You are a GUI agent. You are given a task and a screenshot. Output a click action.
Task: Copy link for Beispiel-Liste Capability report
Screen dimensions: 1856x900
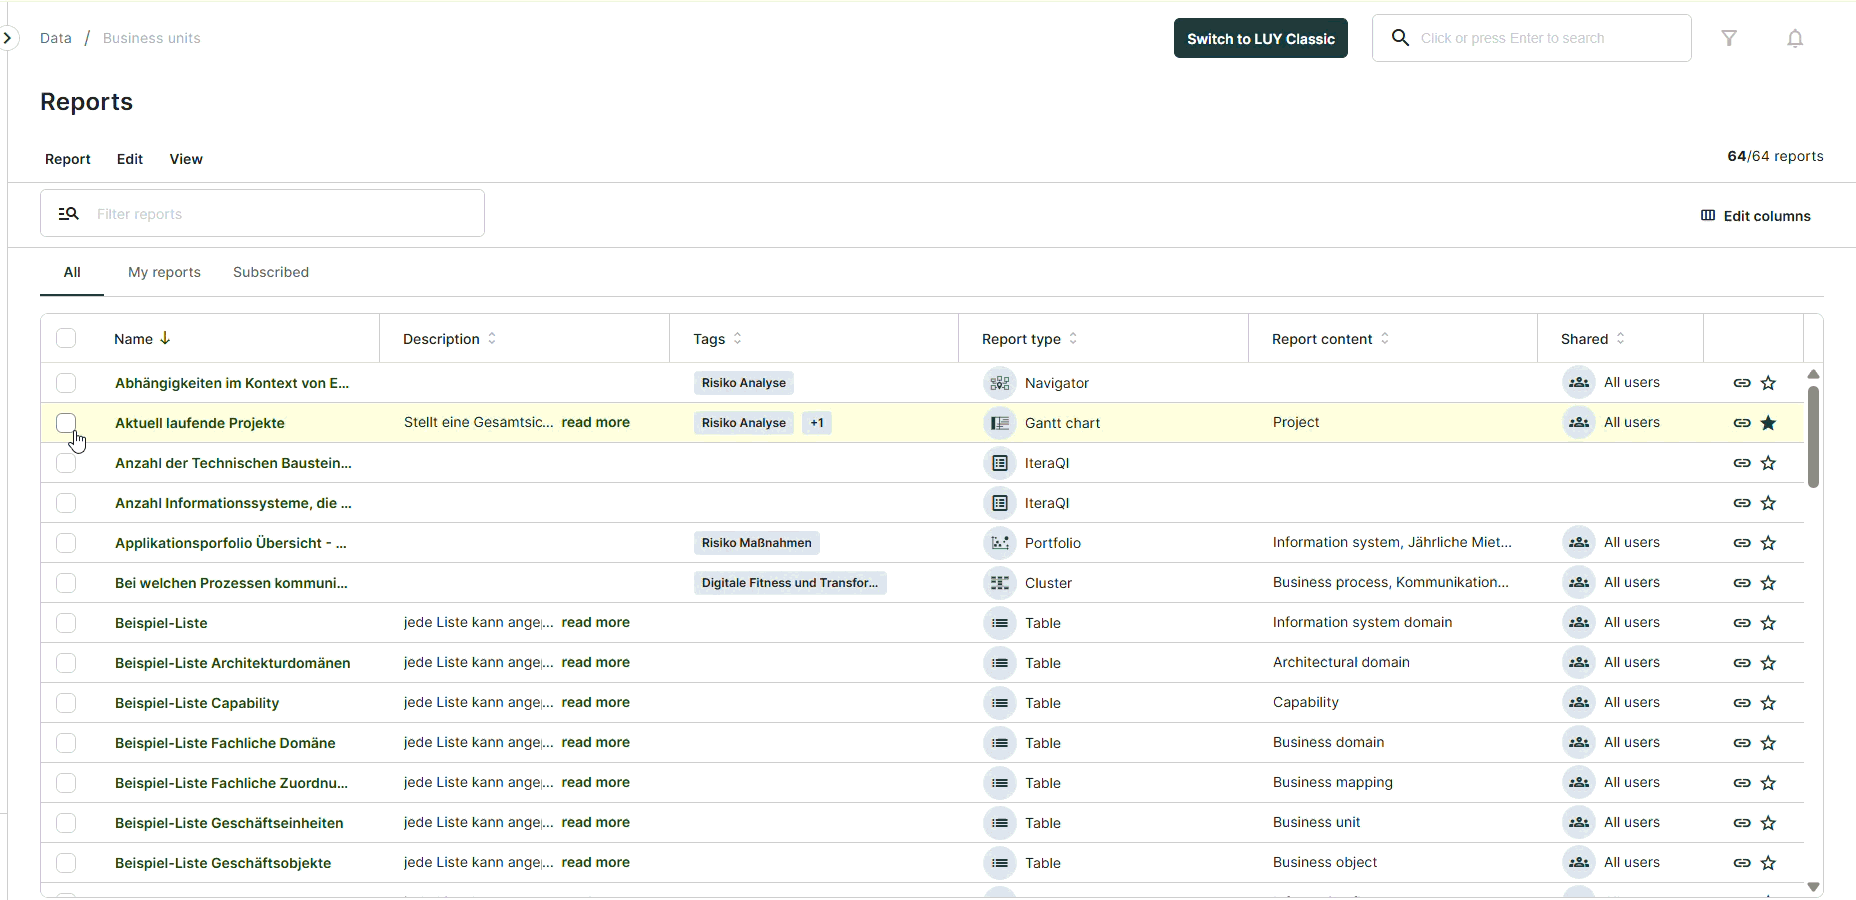(x=1742, y=703)
